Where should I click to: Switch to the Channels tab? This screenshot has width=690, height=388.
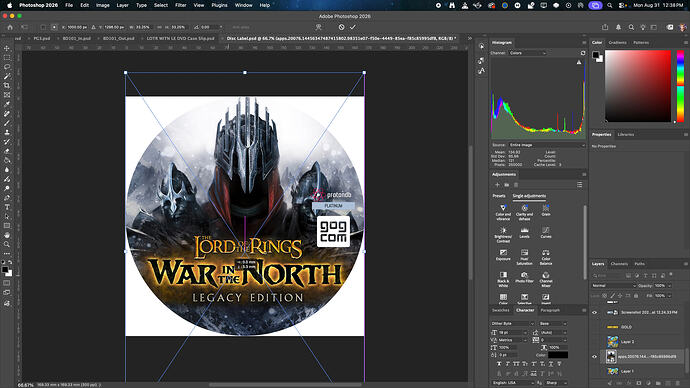619,264
